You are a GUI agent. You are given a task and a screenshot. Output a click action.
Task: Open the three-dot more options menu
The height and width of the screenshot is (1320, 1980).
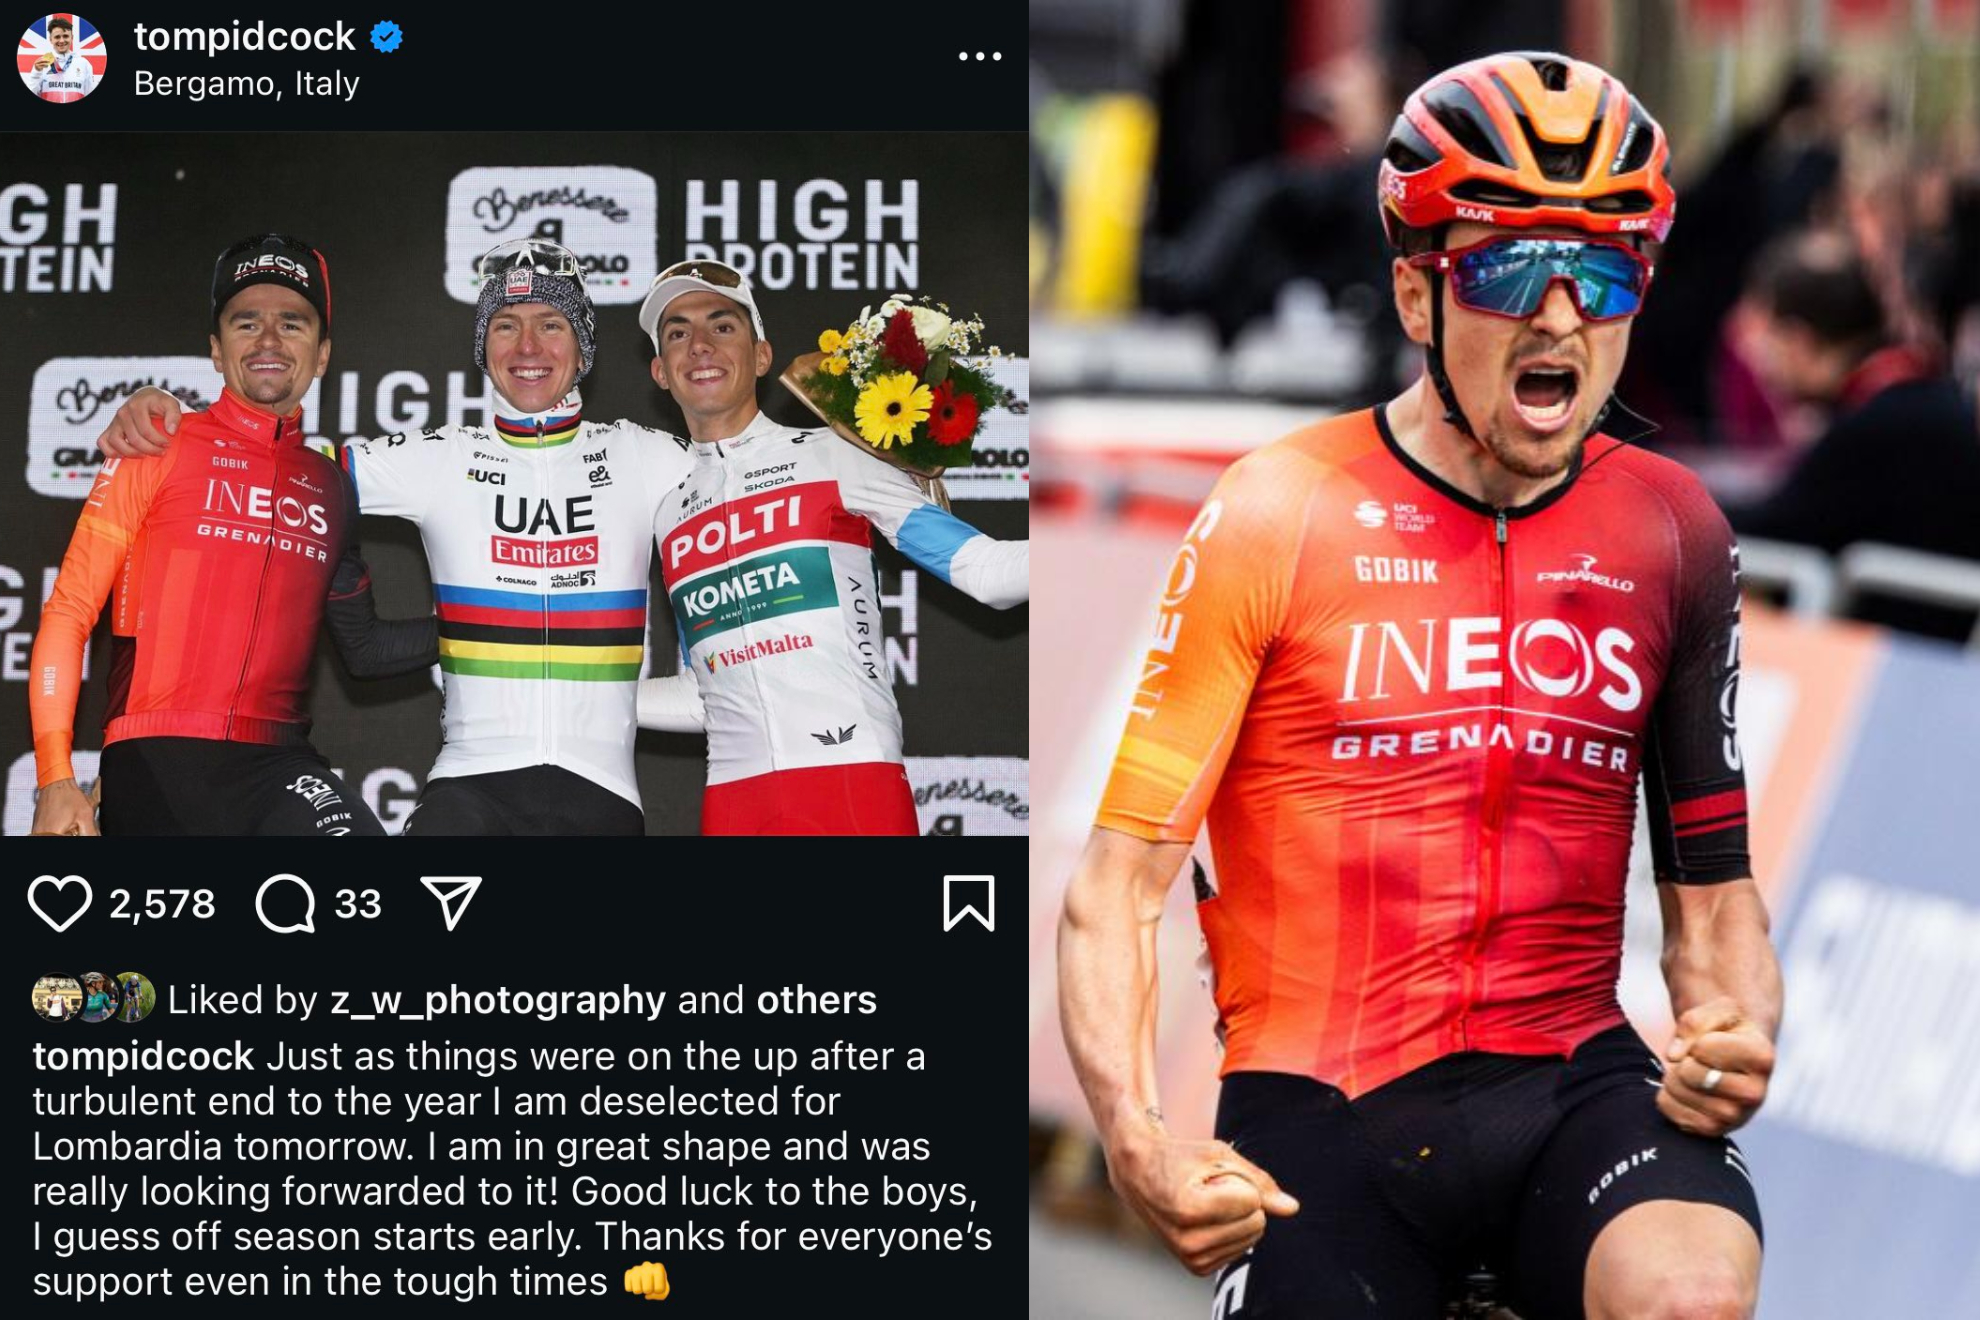pyautogui.click(x=979, y=56)
